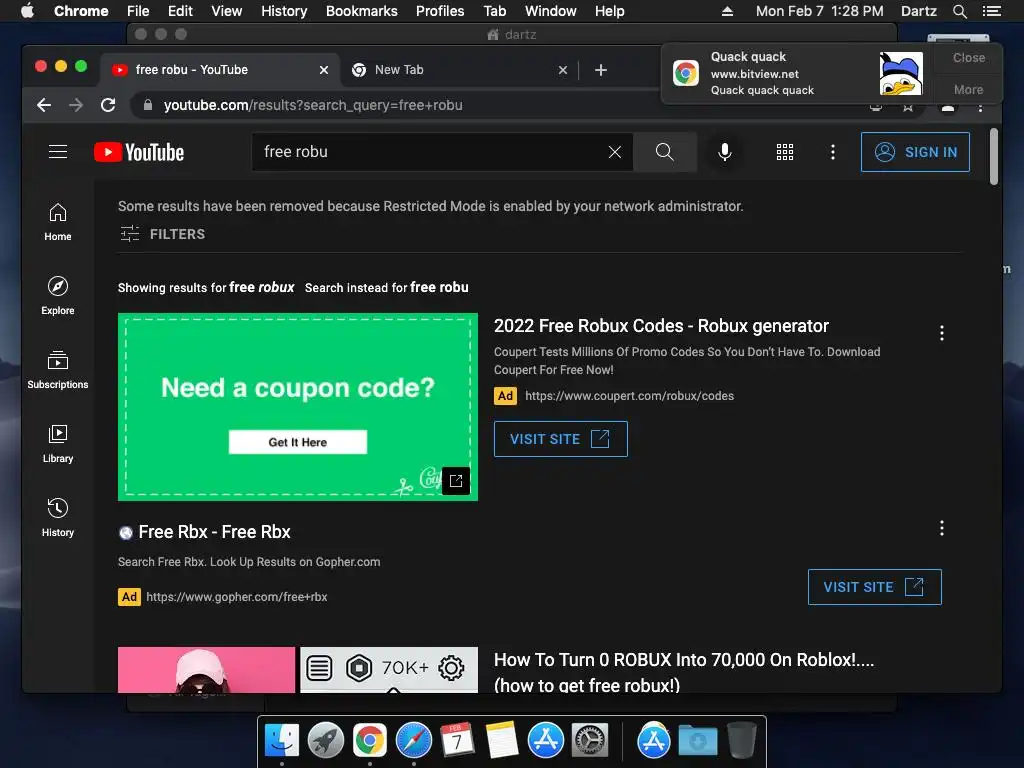
Task: Open the Apple menu
Action: tap(27, 11)
